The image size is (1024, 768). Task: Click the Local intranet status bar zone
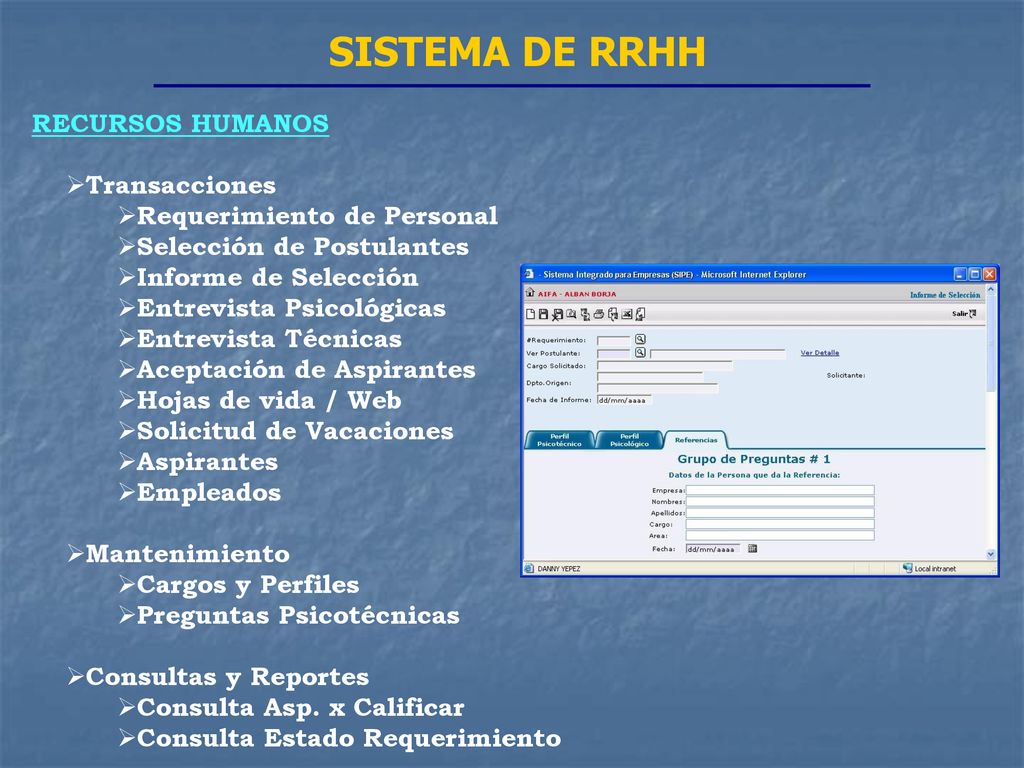coord(929,568)
